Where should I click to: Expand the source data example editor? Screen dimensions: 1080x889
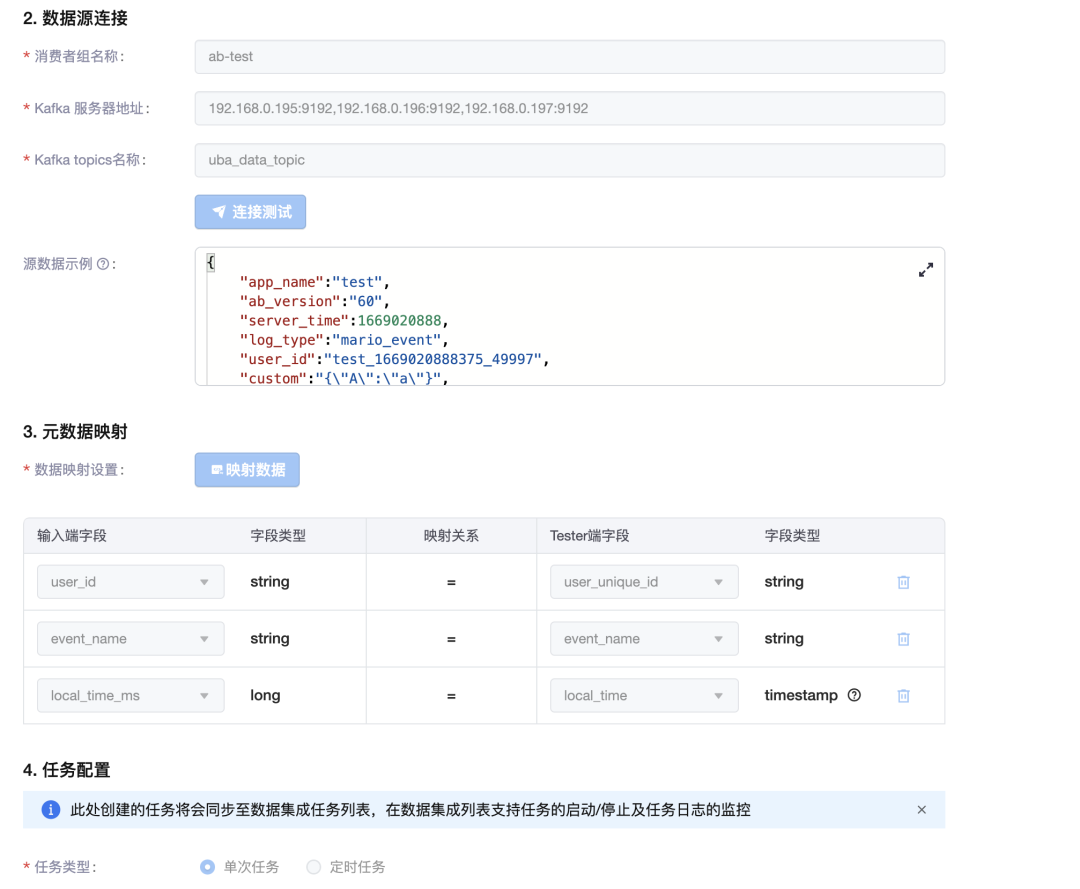[x=926, y=270]
